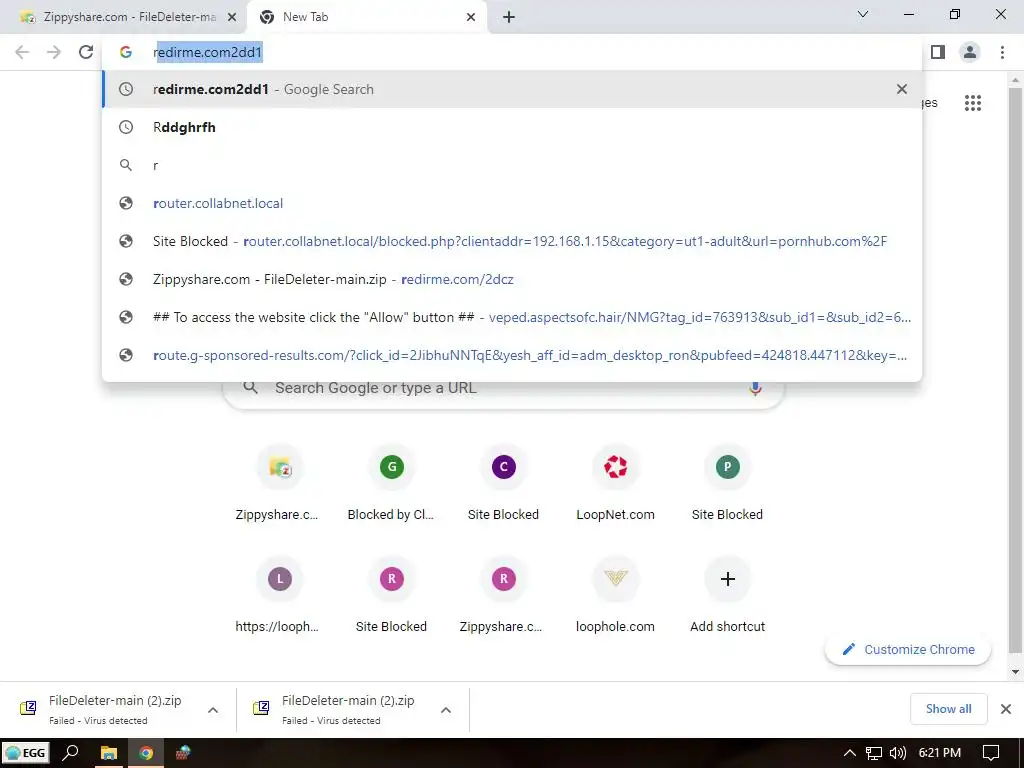Expand options for first FileDeleter-main (2).zip download
Viewport: 1024px width, 768px height.
(x=213, y=710)
